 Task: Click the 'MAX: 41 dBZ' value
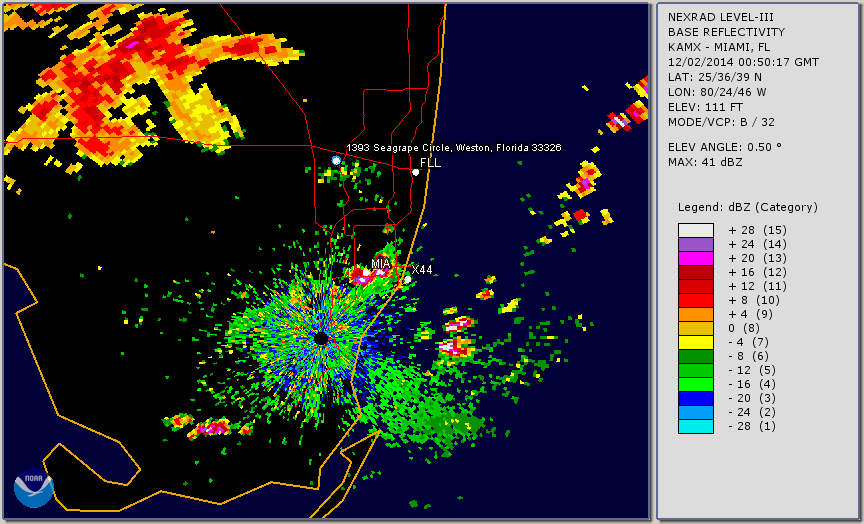705,163
